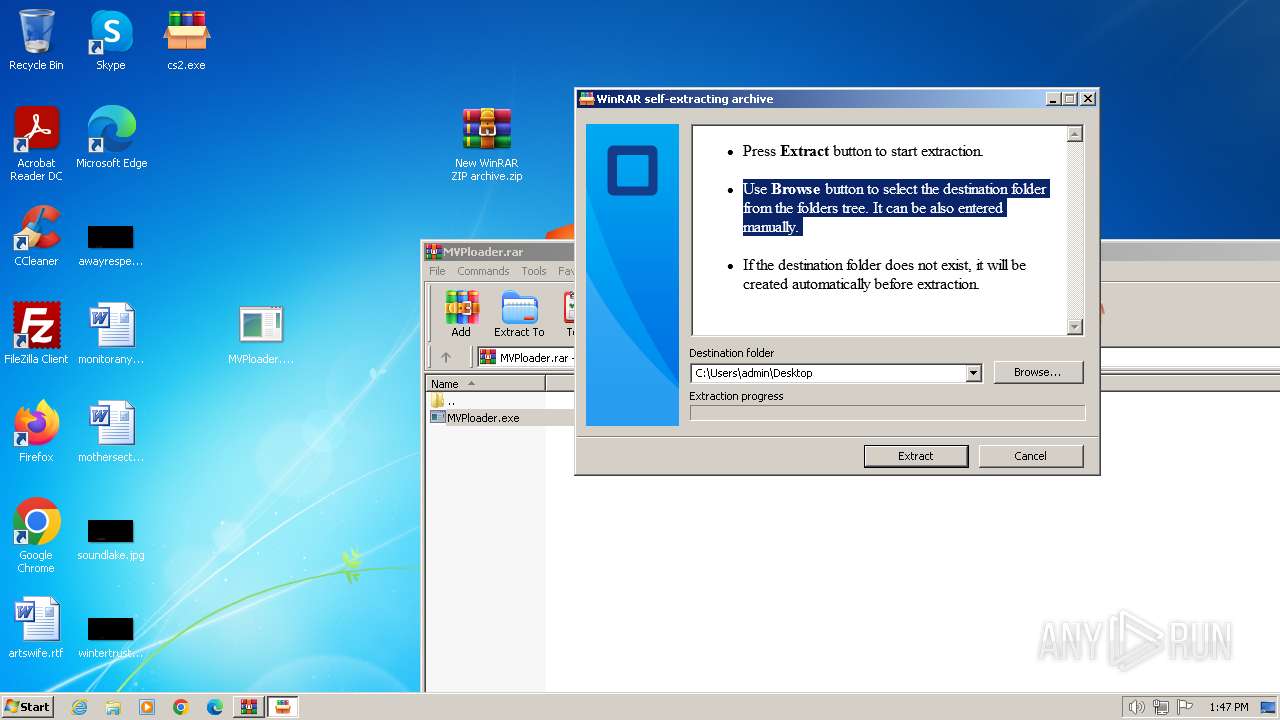This screenshot has width=1280, height=720.
Task: Open the Action Center flag icon
Action: (x=1184, y=707)
